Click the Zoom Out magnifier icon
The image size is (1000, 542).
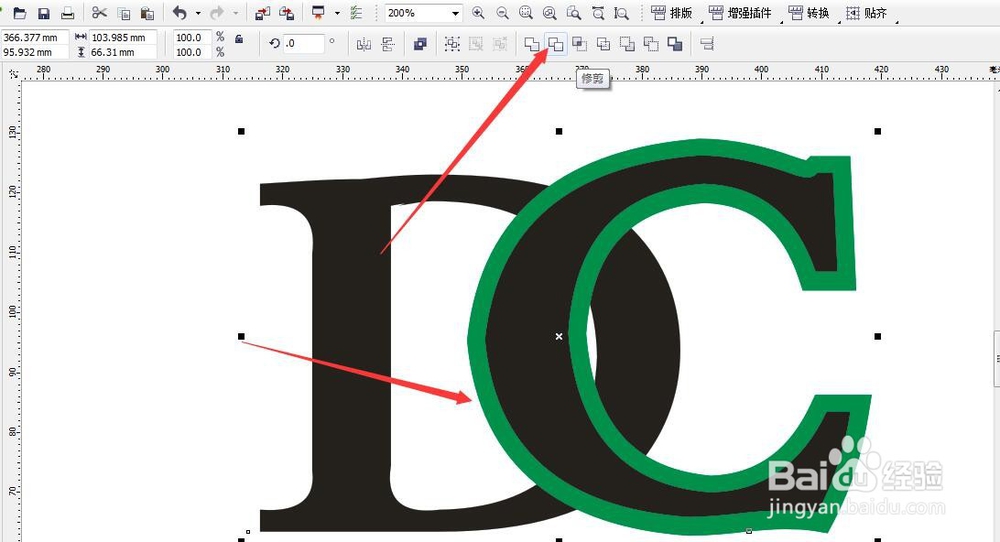click(x=503, y=13)
